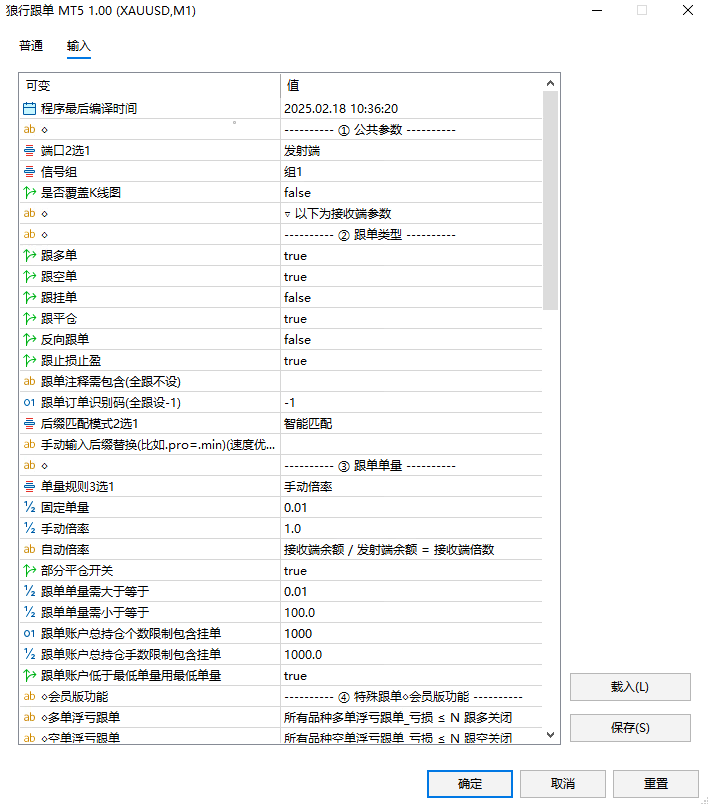Screen dimensions: 708x804
Task: Click the ▿ 以下为接收端参数 value cell
Action: (x=411, y=214)
